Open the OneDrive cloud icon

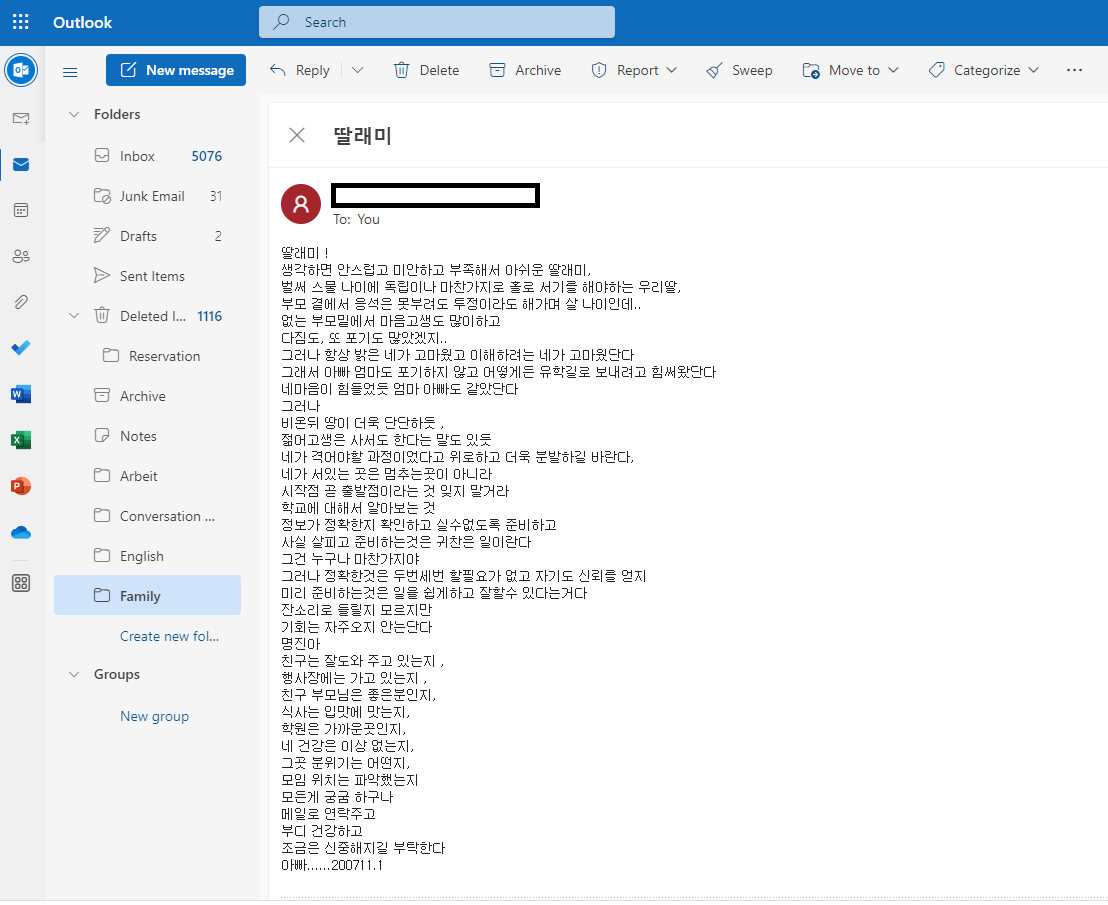point(21,532)
